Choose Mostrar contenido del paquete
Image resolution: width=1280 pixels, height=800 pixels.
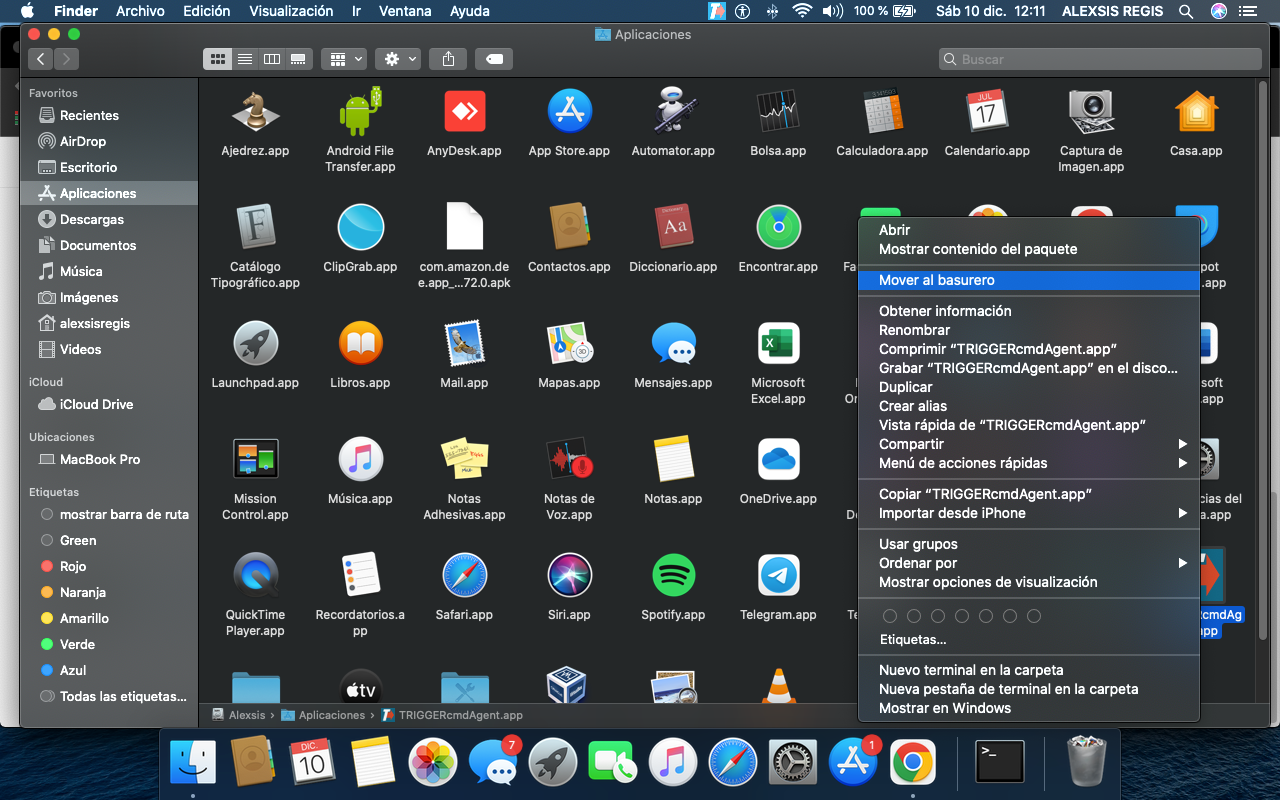coord(1028,249)
